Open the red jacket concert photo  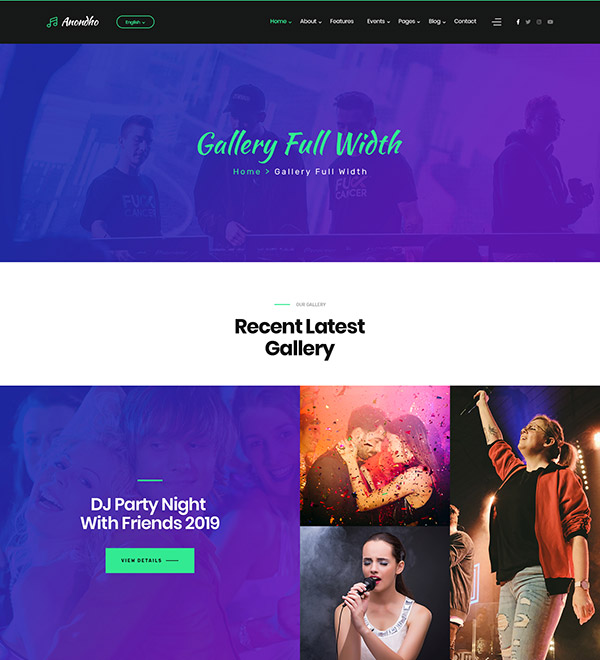click(525, 523)
